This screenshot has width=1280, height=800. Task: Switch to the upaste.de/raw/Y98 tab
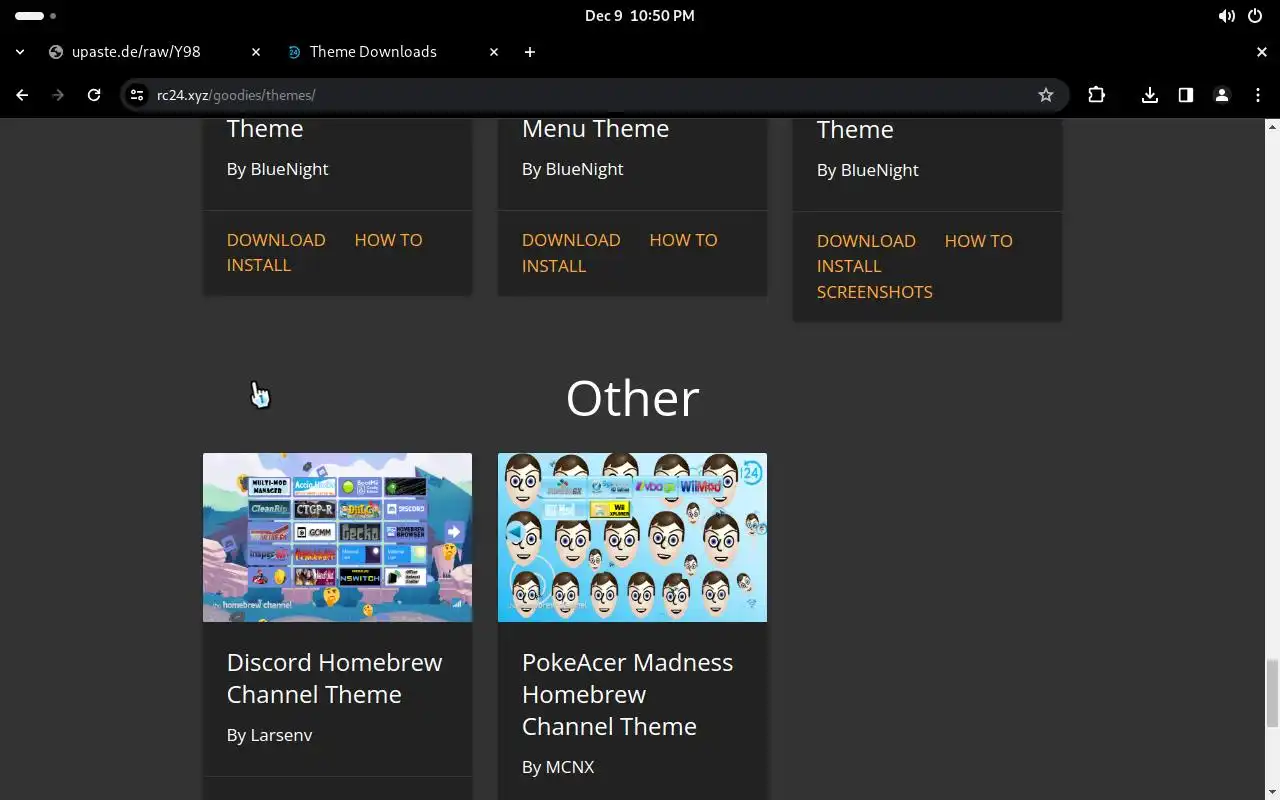(x=155, y=52)
